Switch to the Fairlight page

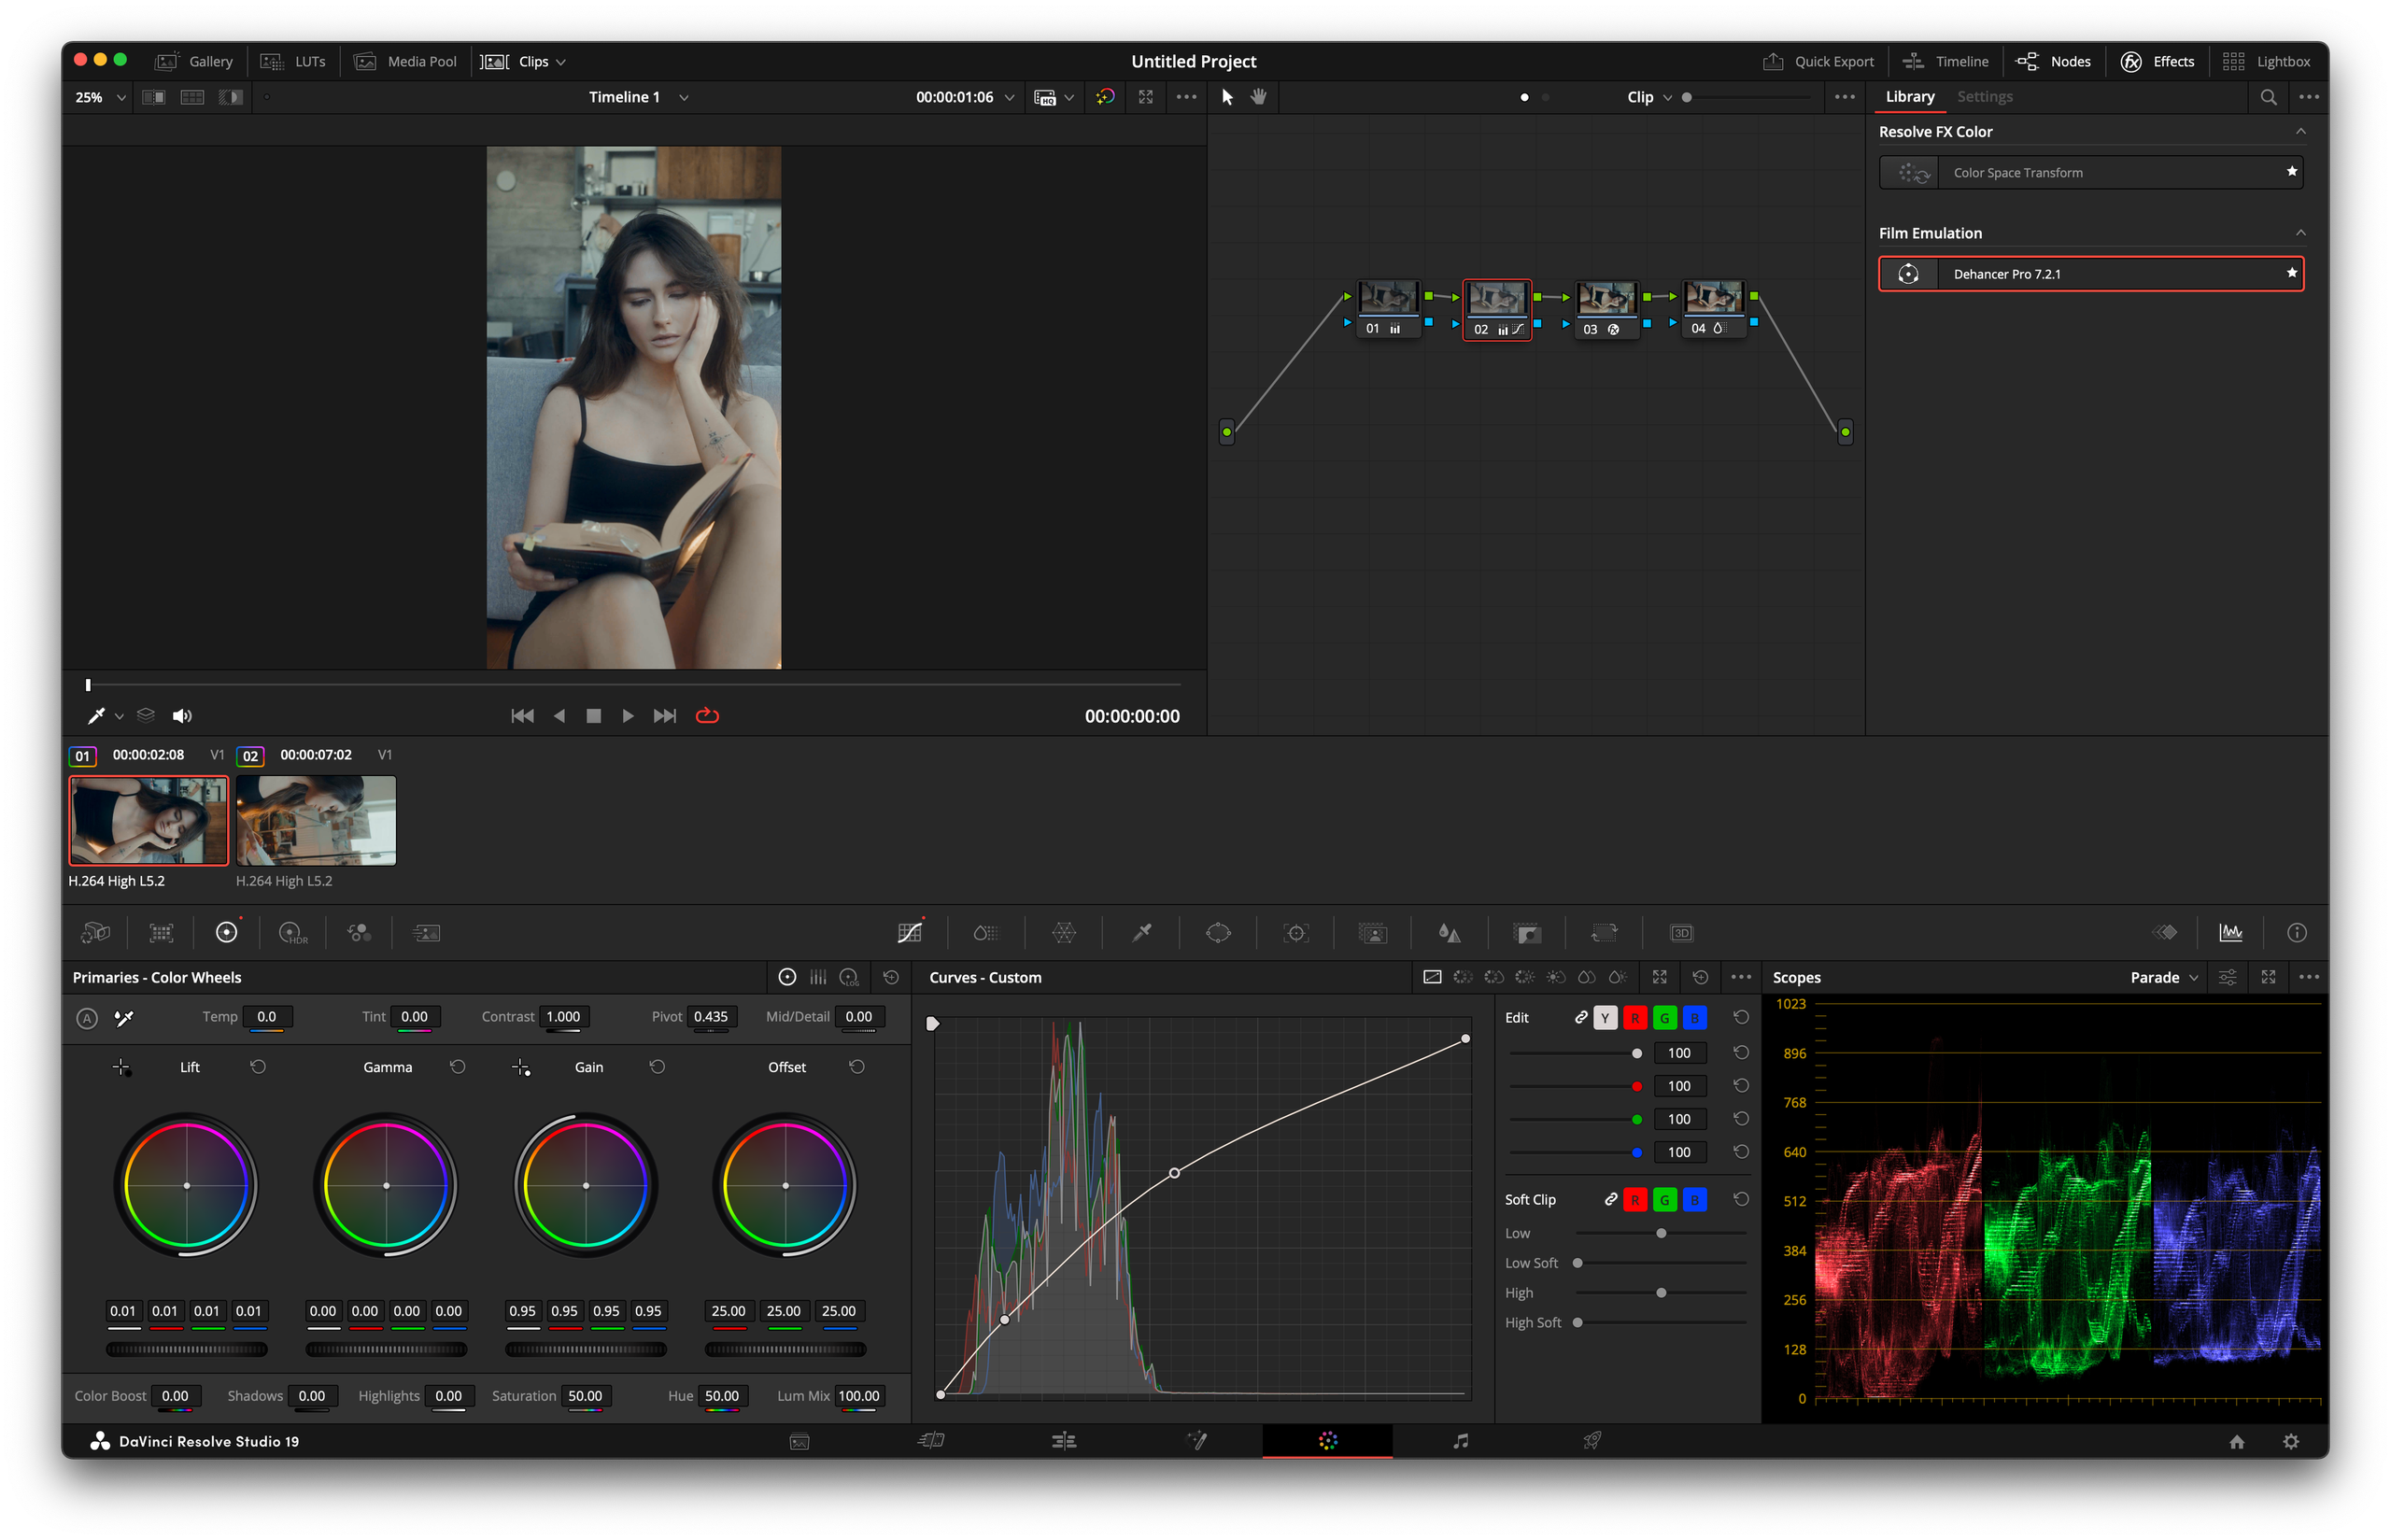click(1460, 1440)
